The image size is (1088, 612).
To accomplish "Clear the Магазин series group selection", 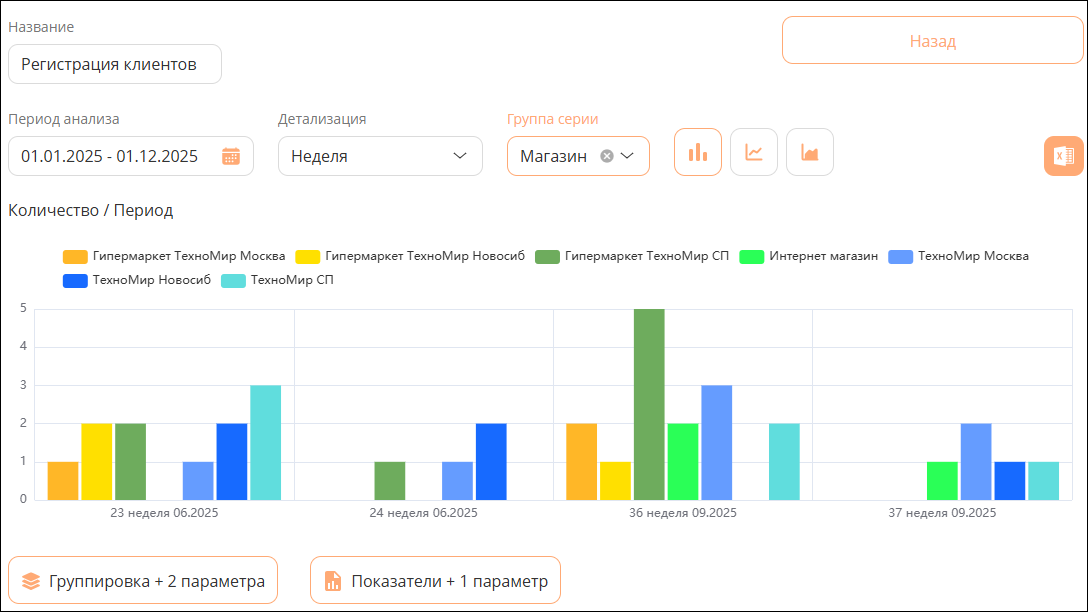I will [606, 156].
